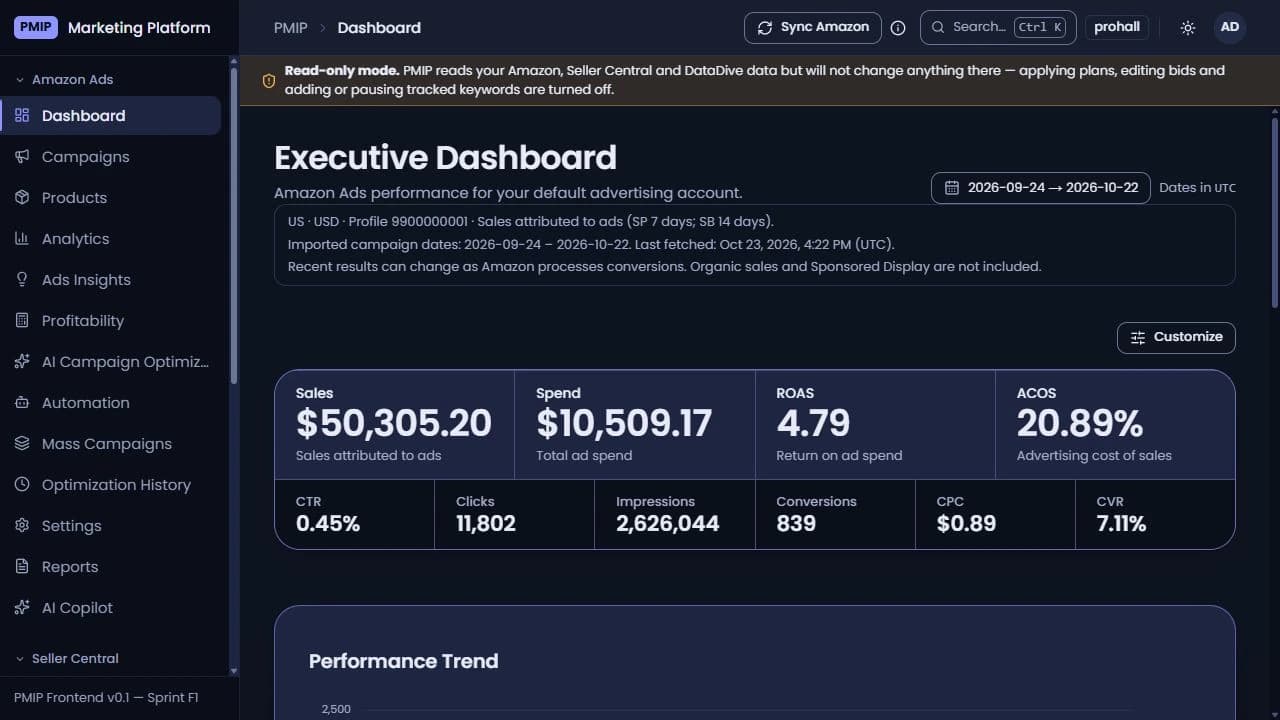The image size is (1280, 720).
Task: Click the AI Campaign Optimization sparkle icon
Action: [x=22, y=362]
